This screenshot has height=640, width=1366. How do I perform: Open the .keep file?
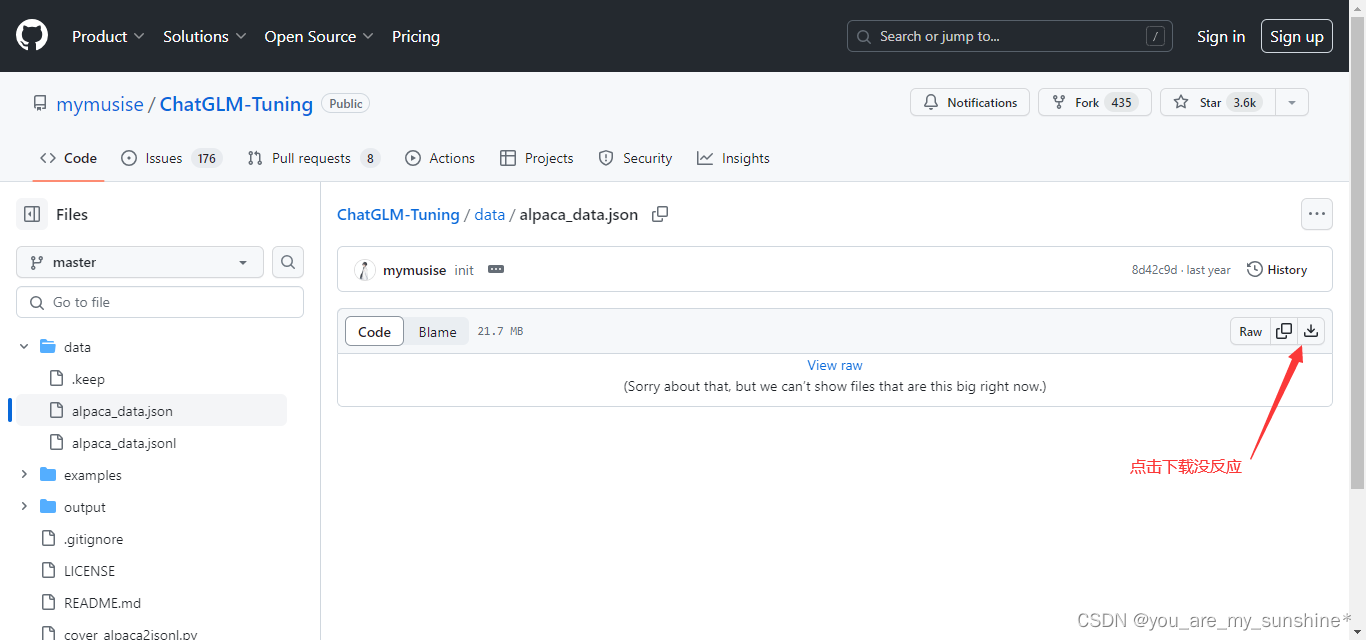(88, 379)
